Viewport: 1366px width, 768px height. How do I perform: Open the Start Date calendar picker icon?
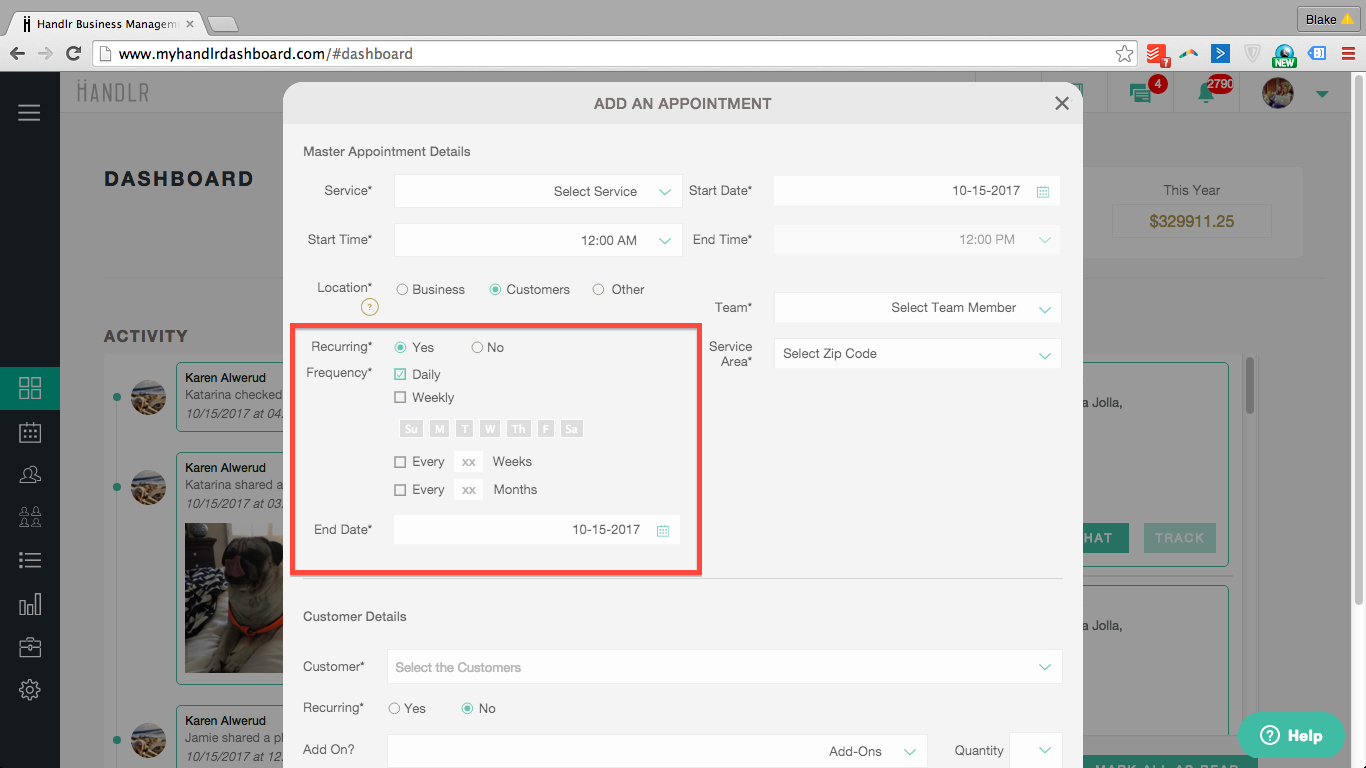(1042, 191)
